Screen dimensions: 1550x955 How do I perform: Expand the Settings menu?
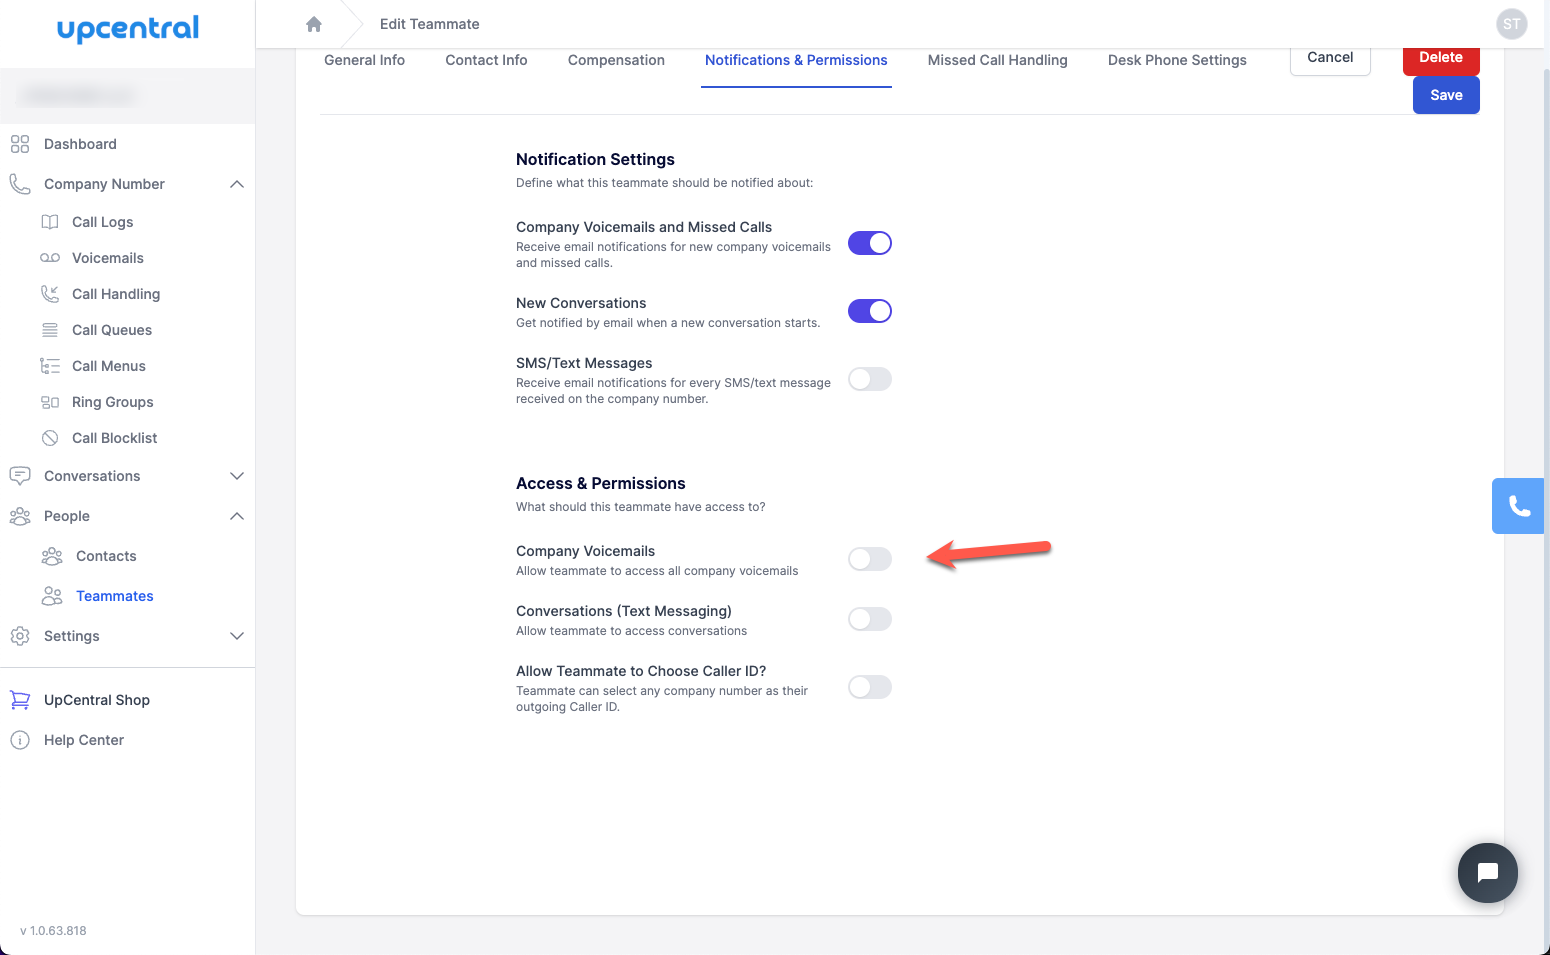(x=237, y=636)
